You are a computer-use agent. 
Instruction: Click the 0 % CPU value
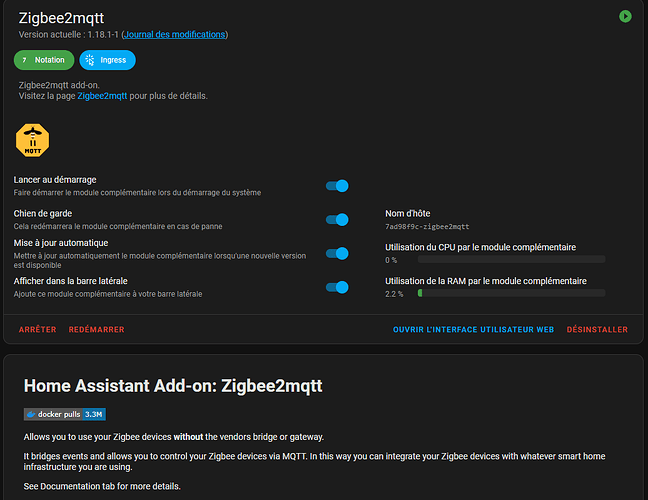pyautogui.click(x=391, y=260)
